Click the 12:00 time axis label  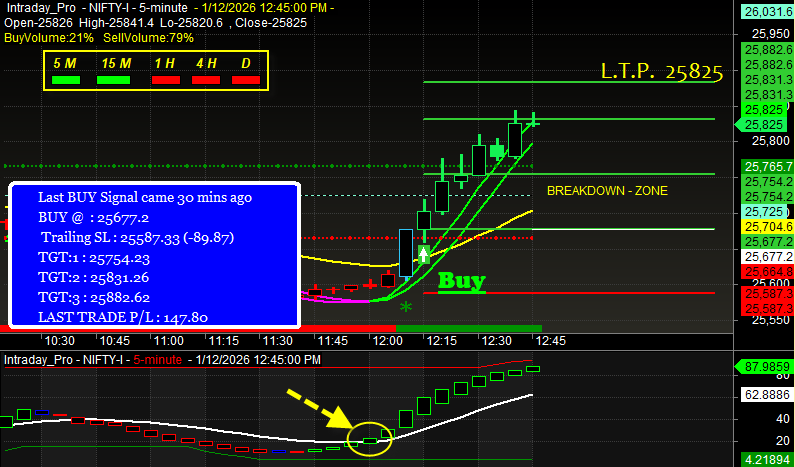click(387, 341)
